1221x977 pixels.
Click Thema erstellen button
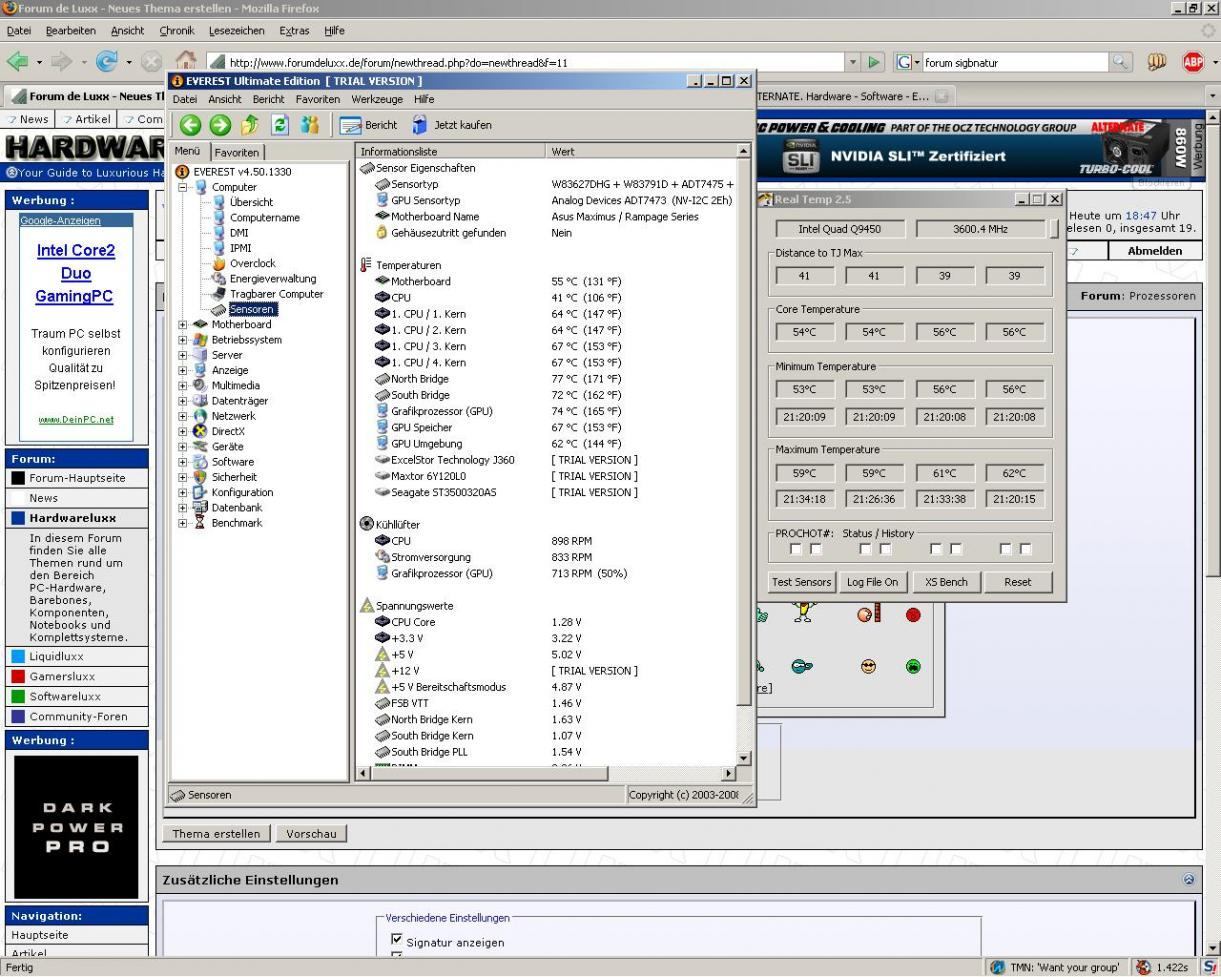click(x=216, y=833)
